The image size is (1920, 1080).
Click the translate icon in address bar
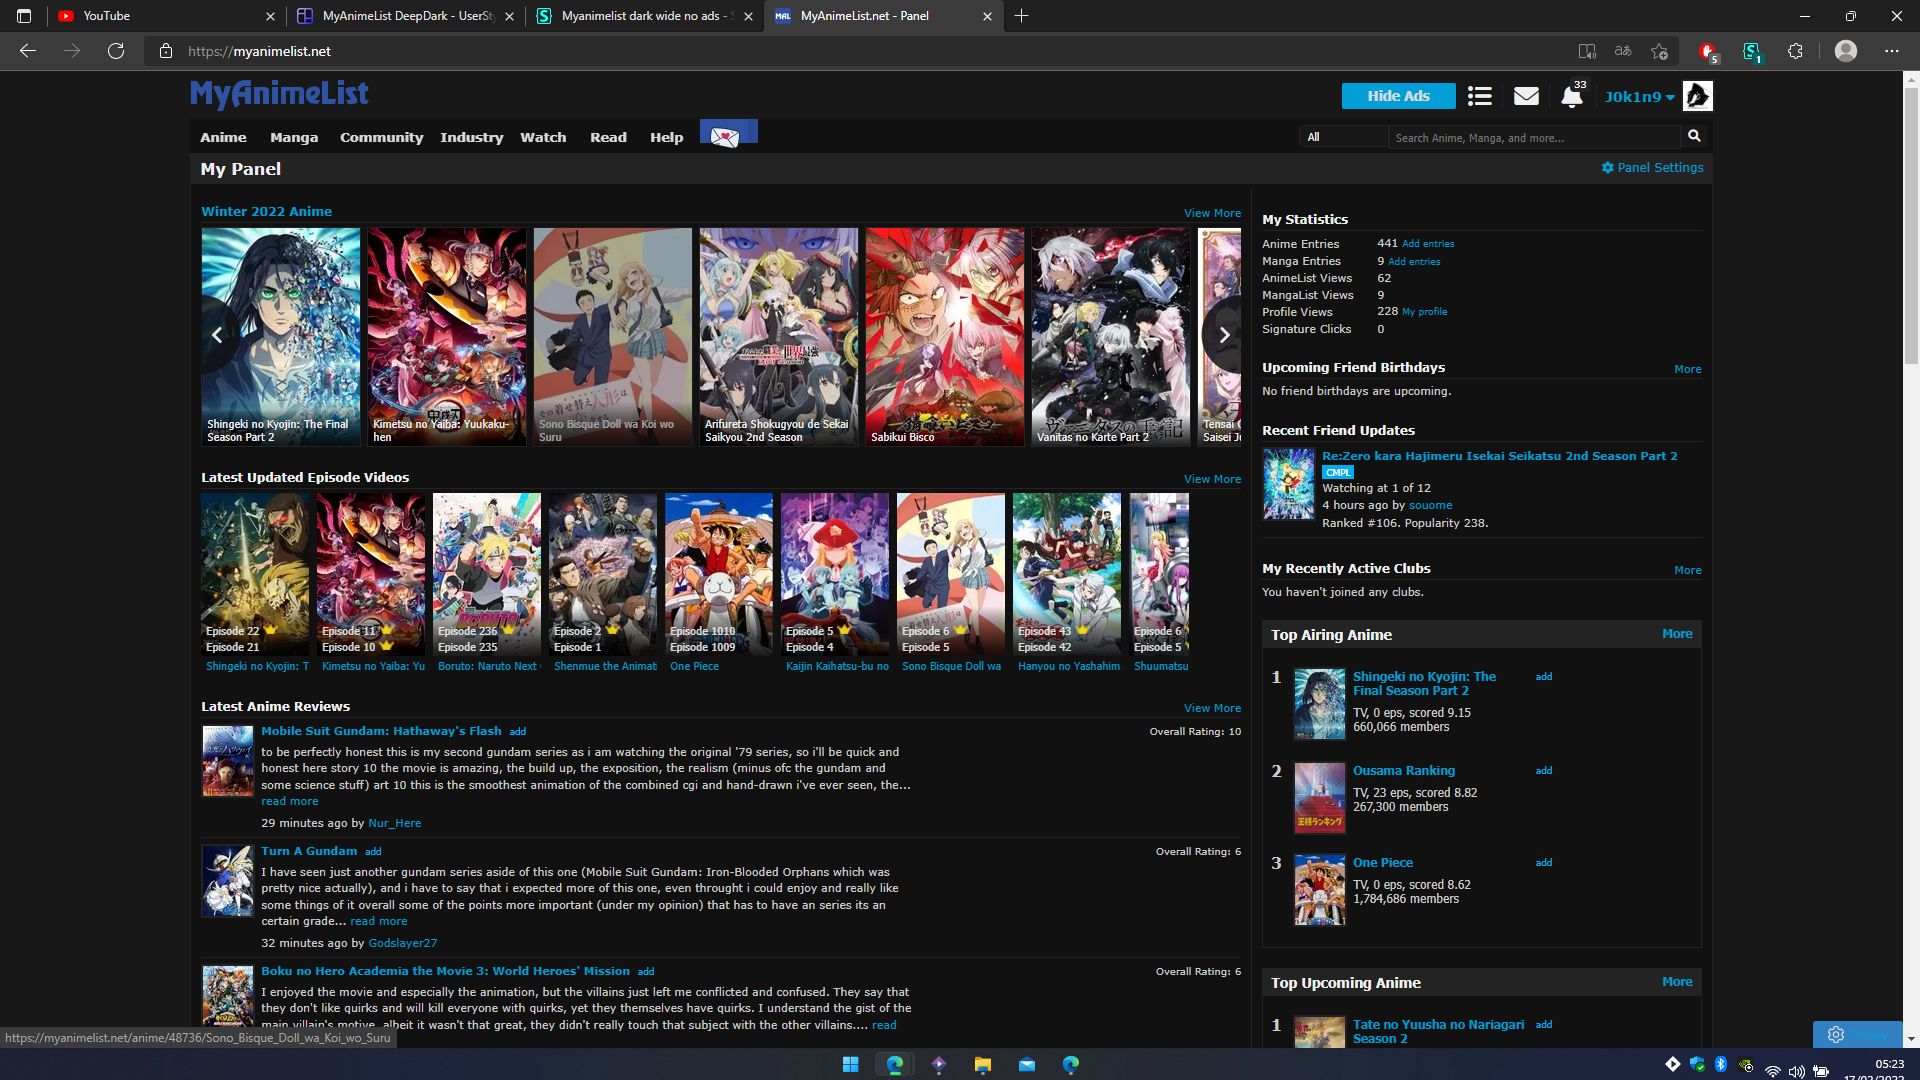point(1623,51)
